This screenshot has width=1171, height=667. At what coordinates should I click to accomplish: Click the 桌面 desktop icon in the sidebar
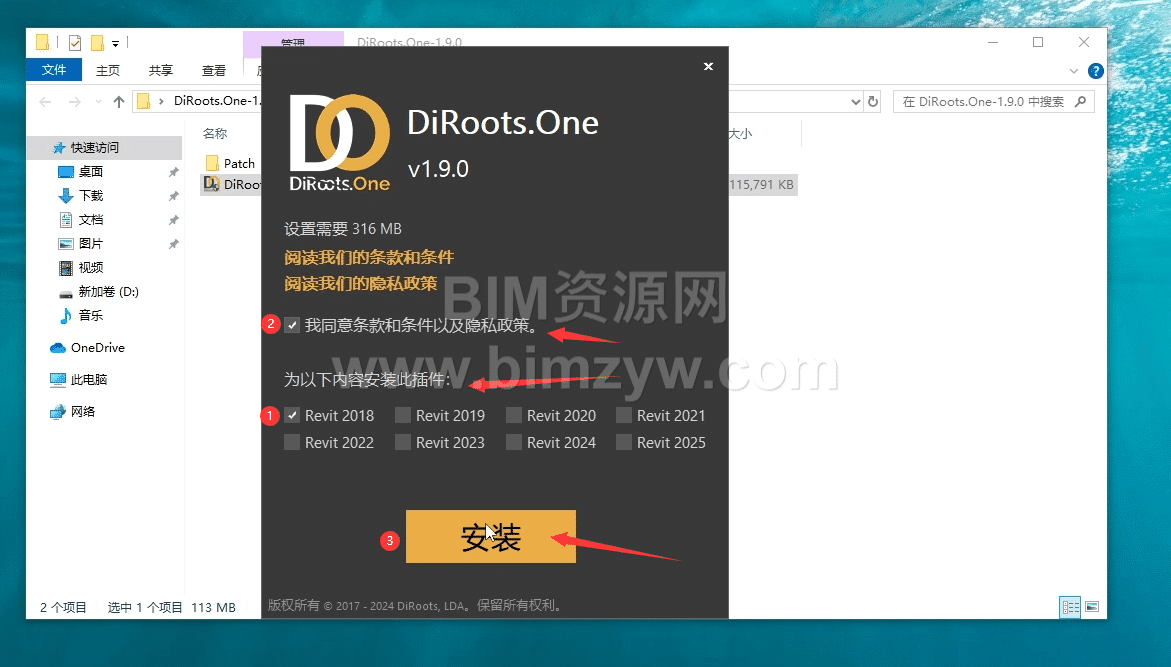coord(66,172)
